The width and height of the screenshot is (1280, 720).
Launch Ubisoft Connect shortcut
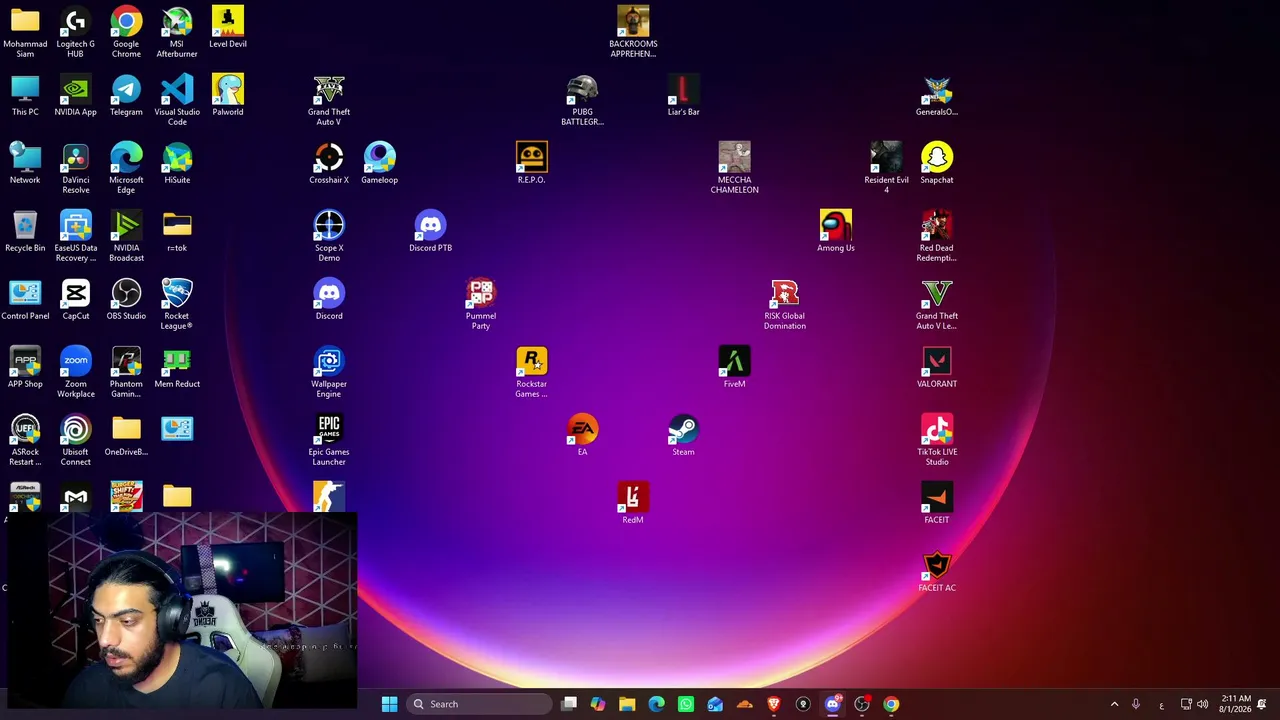point(76,440)
